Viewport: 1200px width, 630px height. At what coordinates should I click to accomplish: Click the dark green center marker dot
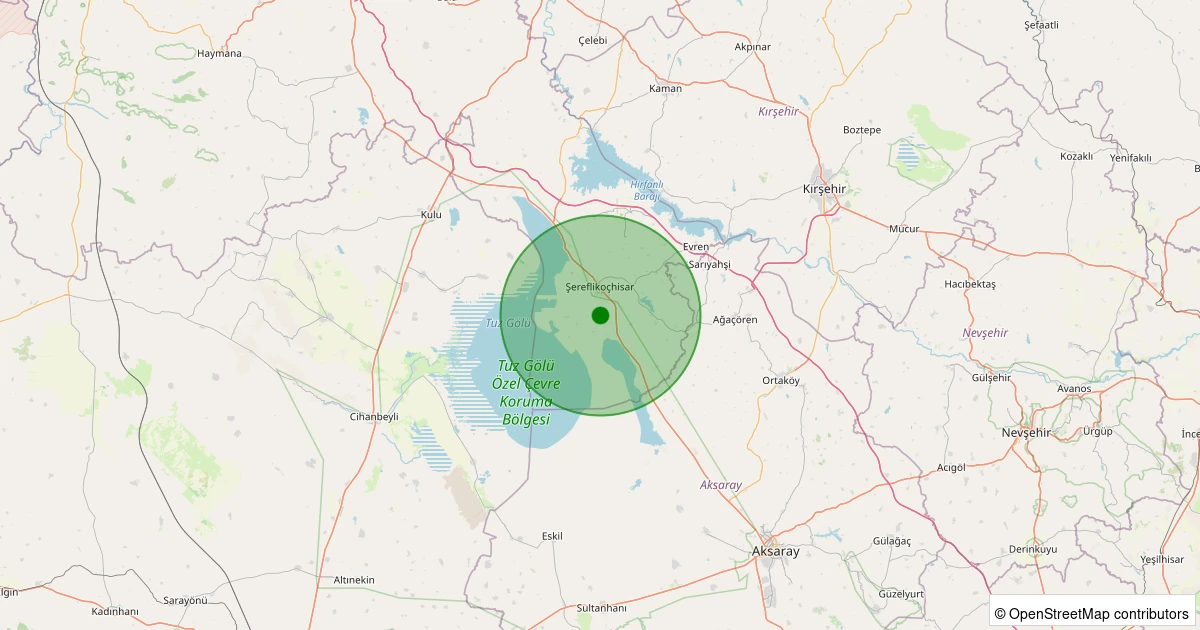[600, 315]
